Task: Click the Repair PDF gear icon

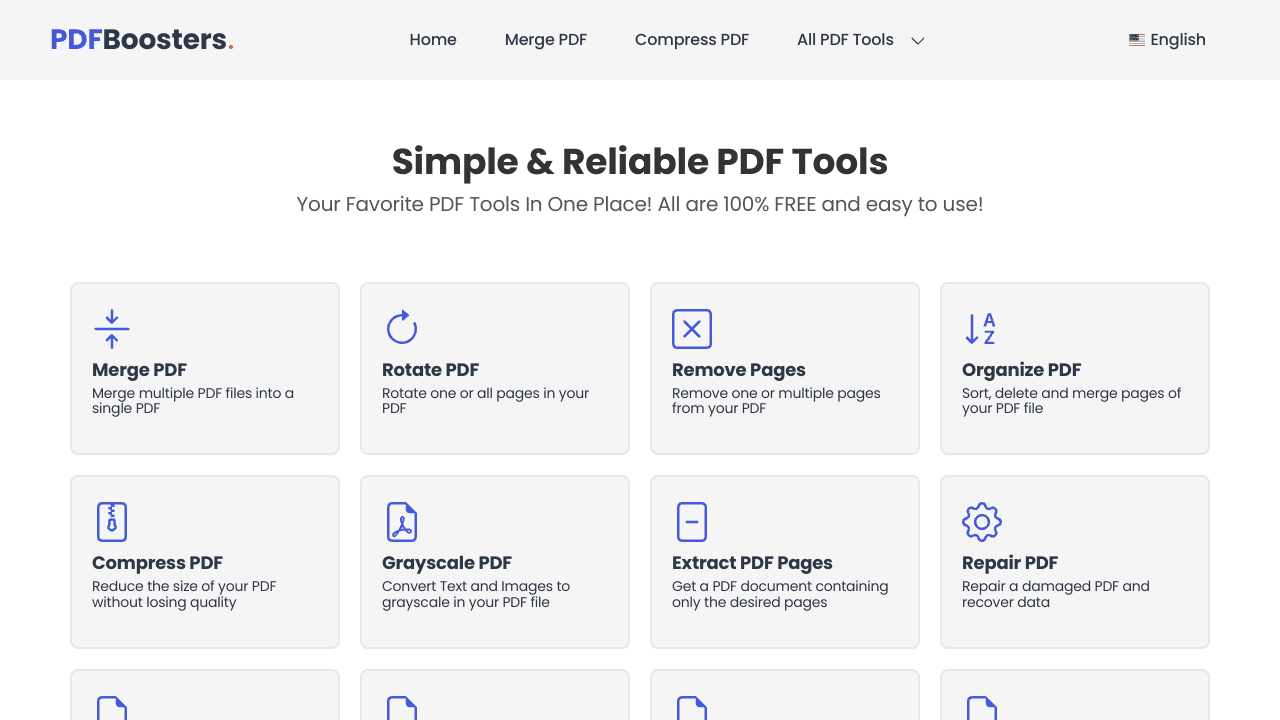Action: pos(981,521)
